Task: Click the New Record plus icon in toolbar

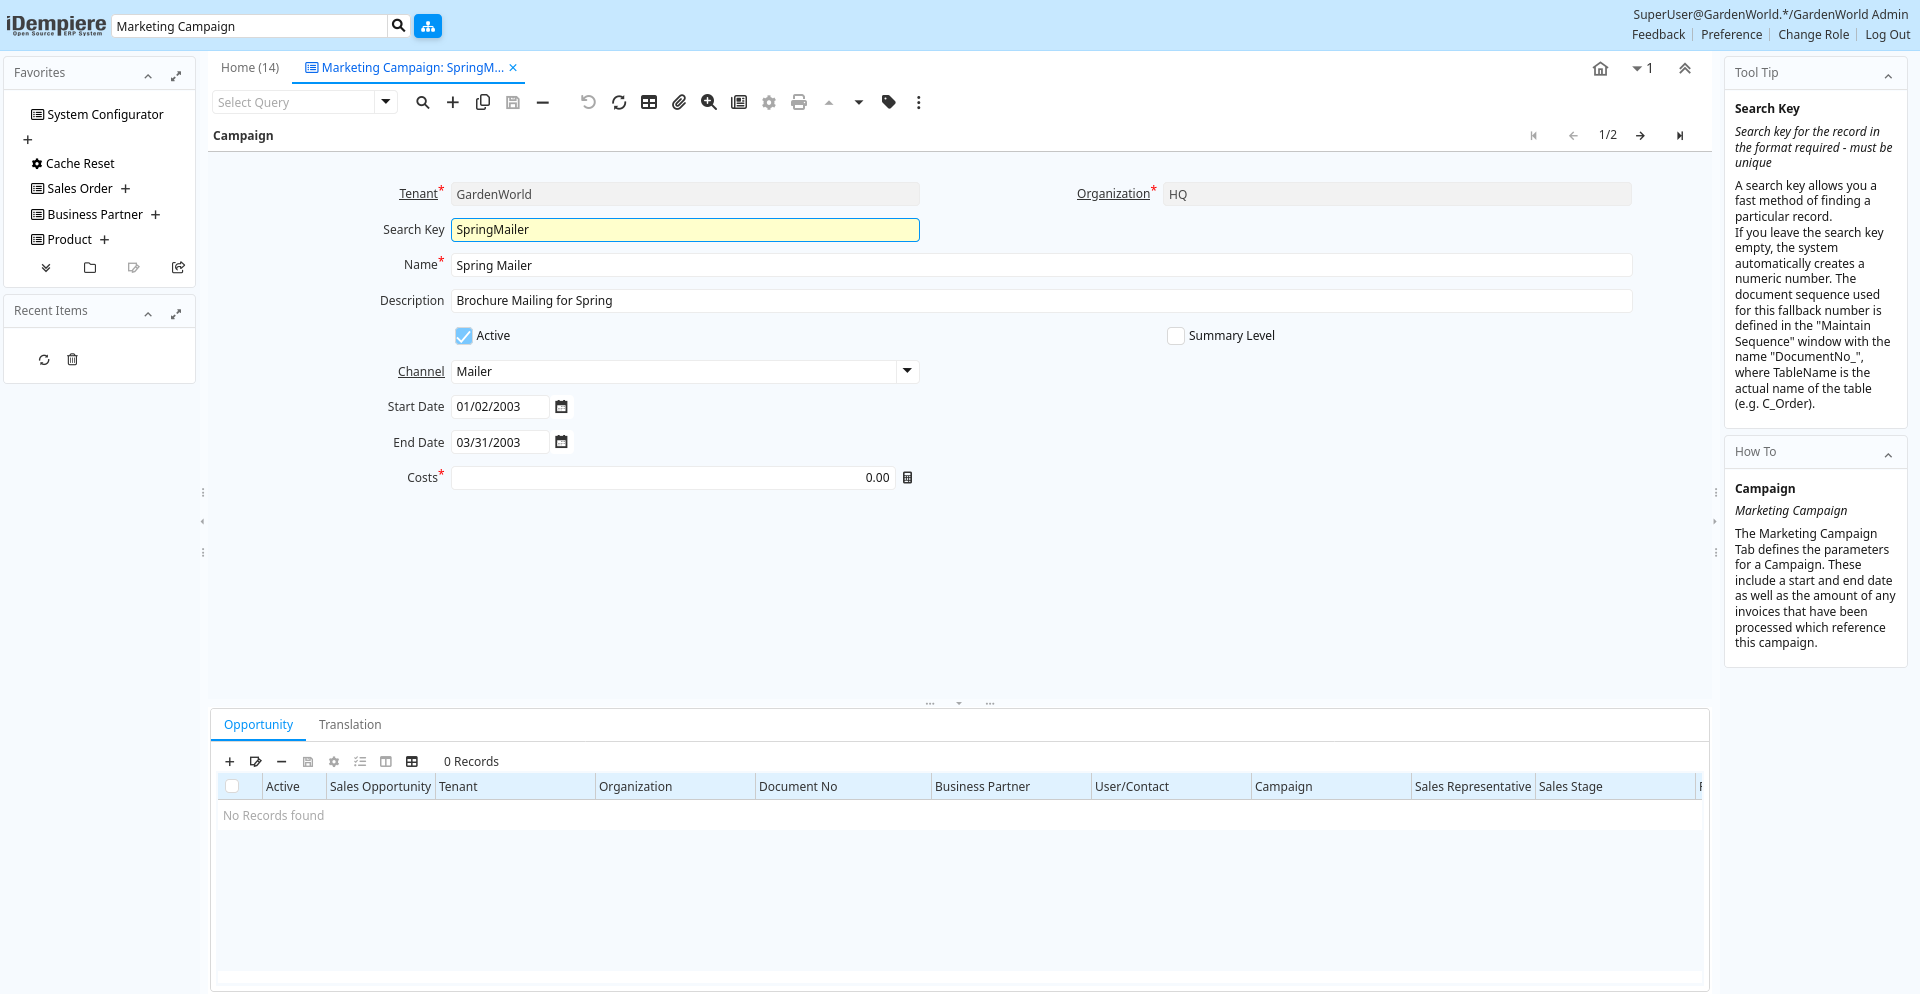Action: pyautogui.click(x=453, y=102)
